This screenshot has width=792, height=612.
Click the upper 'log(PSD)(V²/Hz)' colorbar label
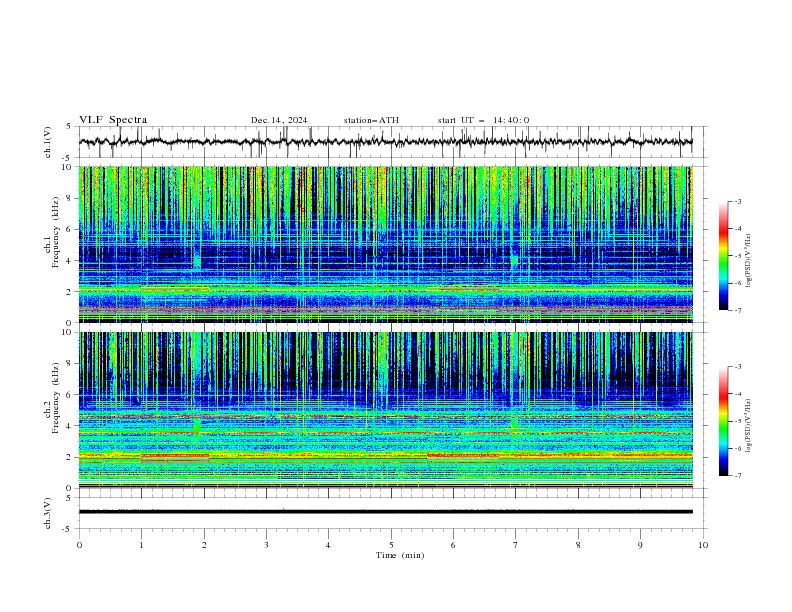[x=748, y=261]
